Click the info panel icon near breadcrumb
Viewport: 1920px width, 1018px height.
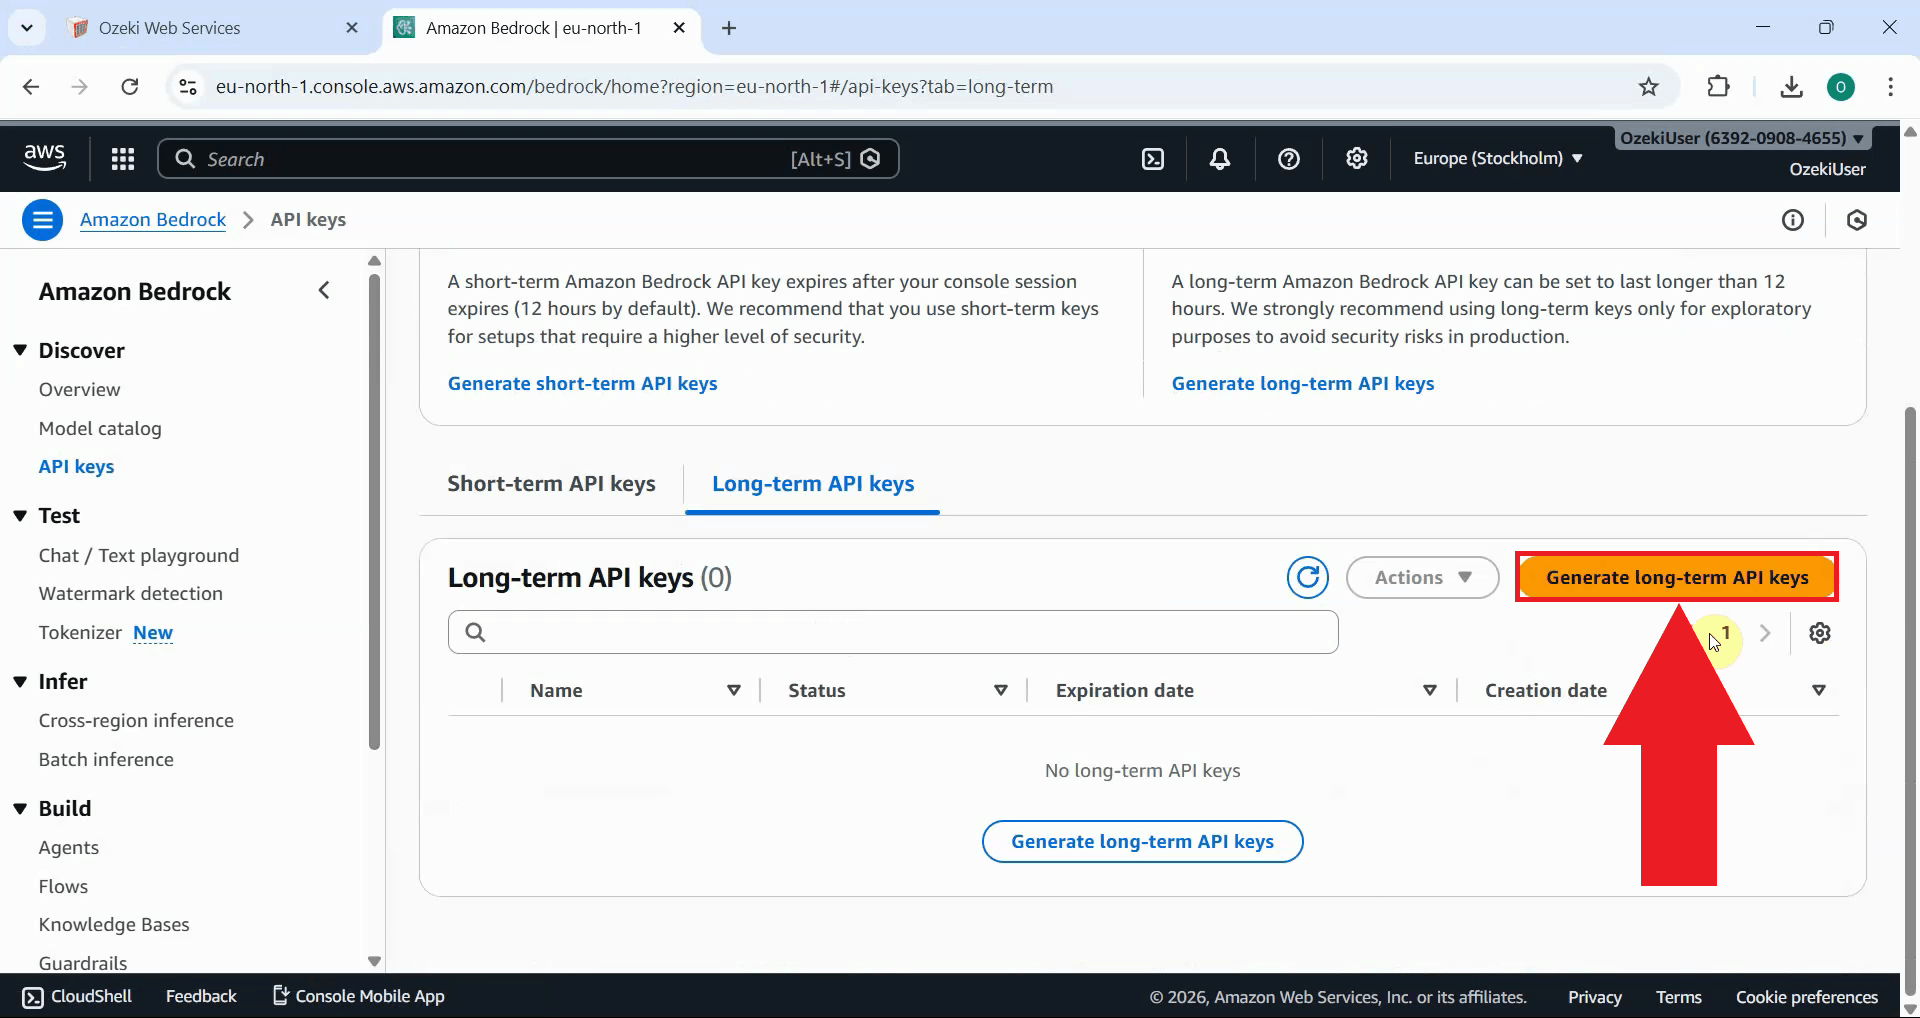click(1793, 220)
